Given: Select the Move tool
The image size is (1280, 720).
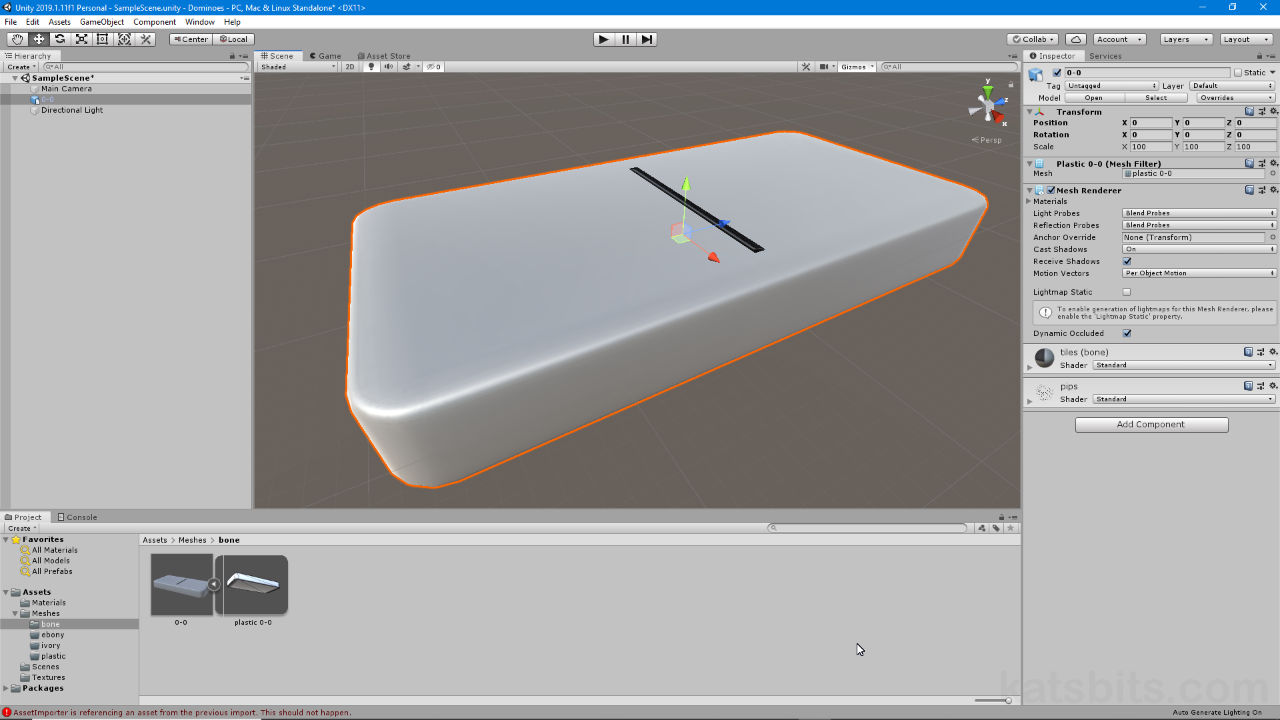Looking at the screenshot, I should 39,39.
